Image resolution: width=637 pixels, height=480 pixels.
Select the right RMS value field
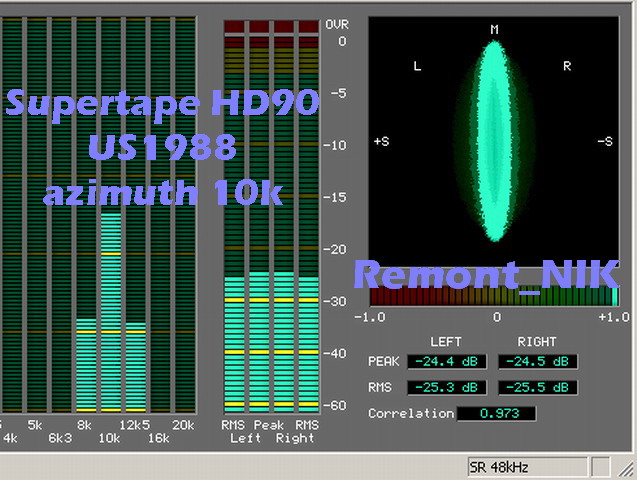click(537, 387)
